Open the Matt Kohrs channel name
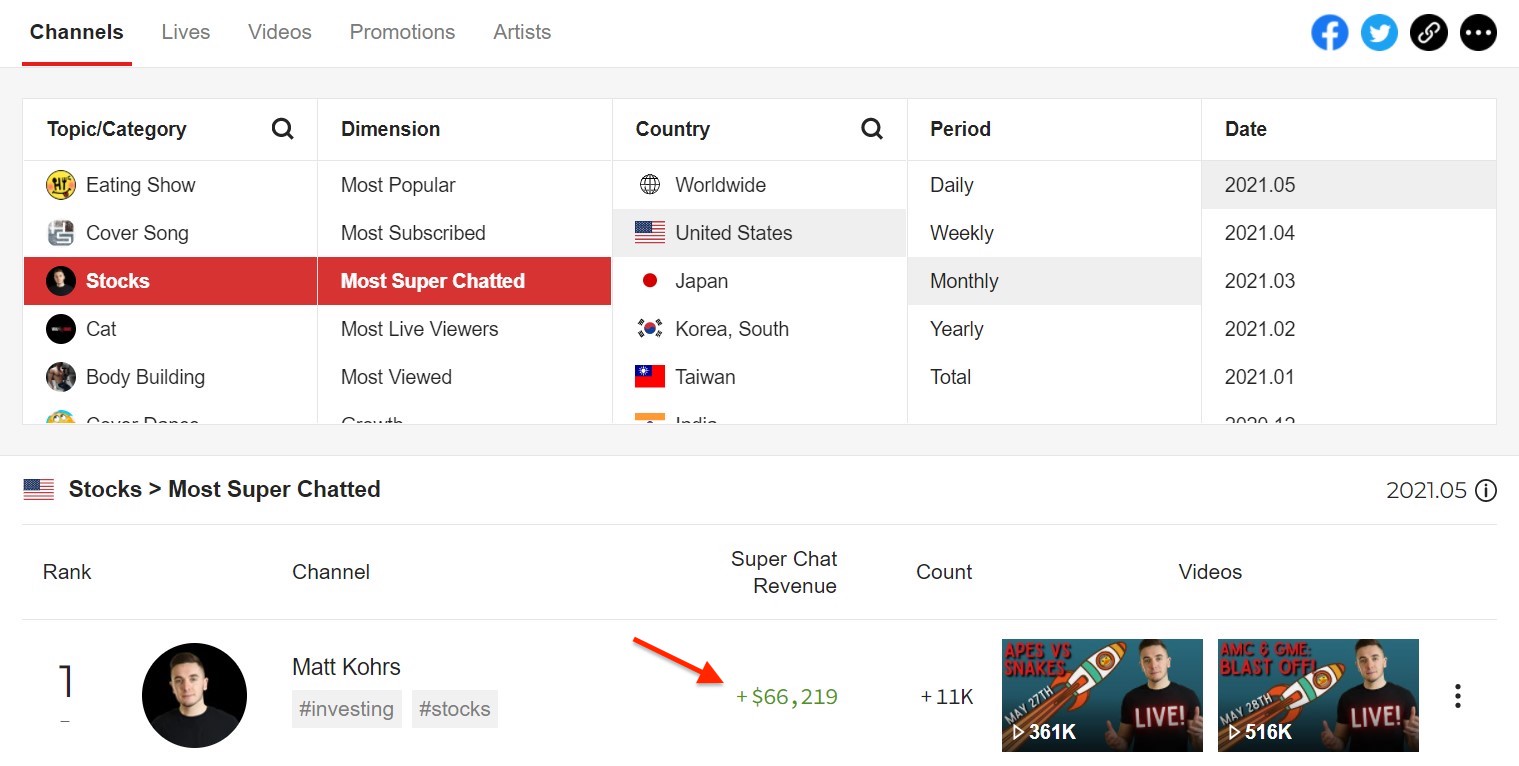 pyautogui.click(x=346, y=667)
